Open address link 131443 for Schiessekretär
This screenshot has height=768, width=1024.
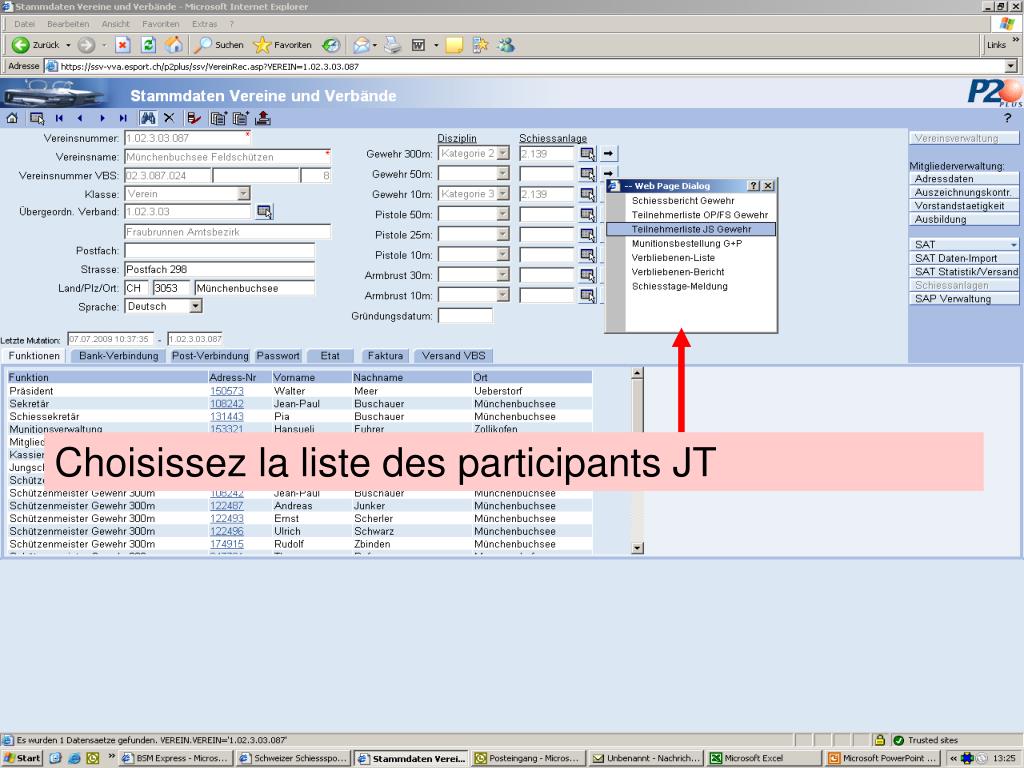(x=227, y=417)
